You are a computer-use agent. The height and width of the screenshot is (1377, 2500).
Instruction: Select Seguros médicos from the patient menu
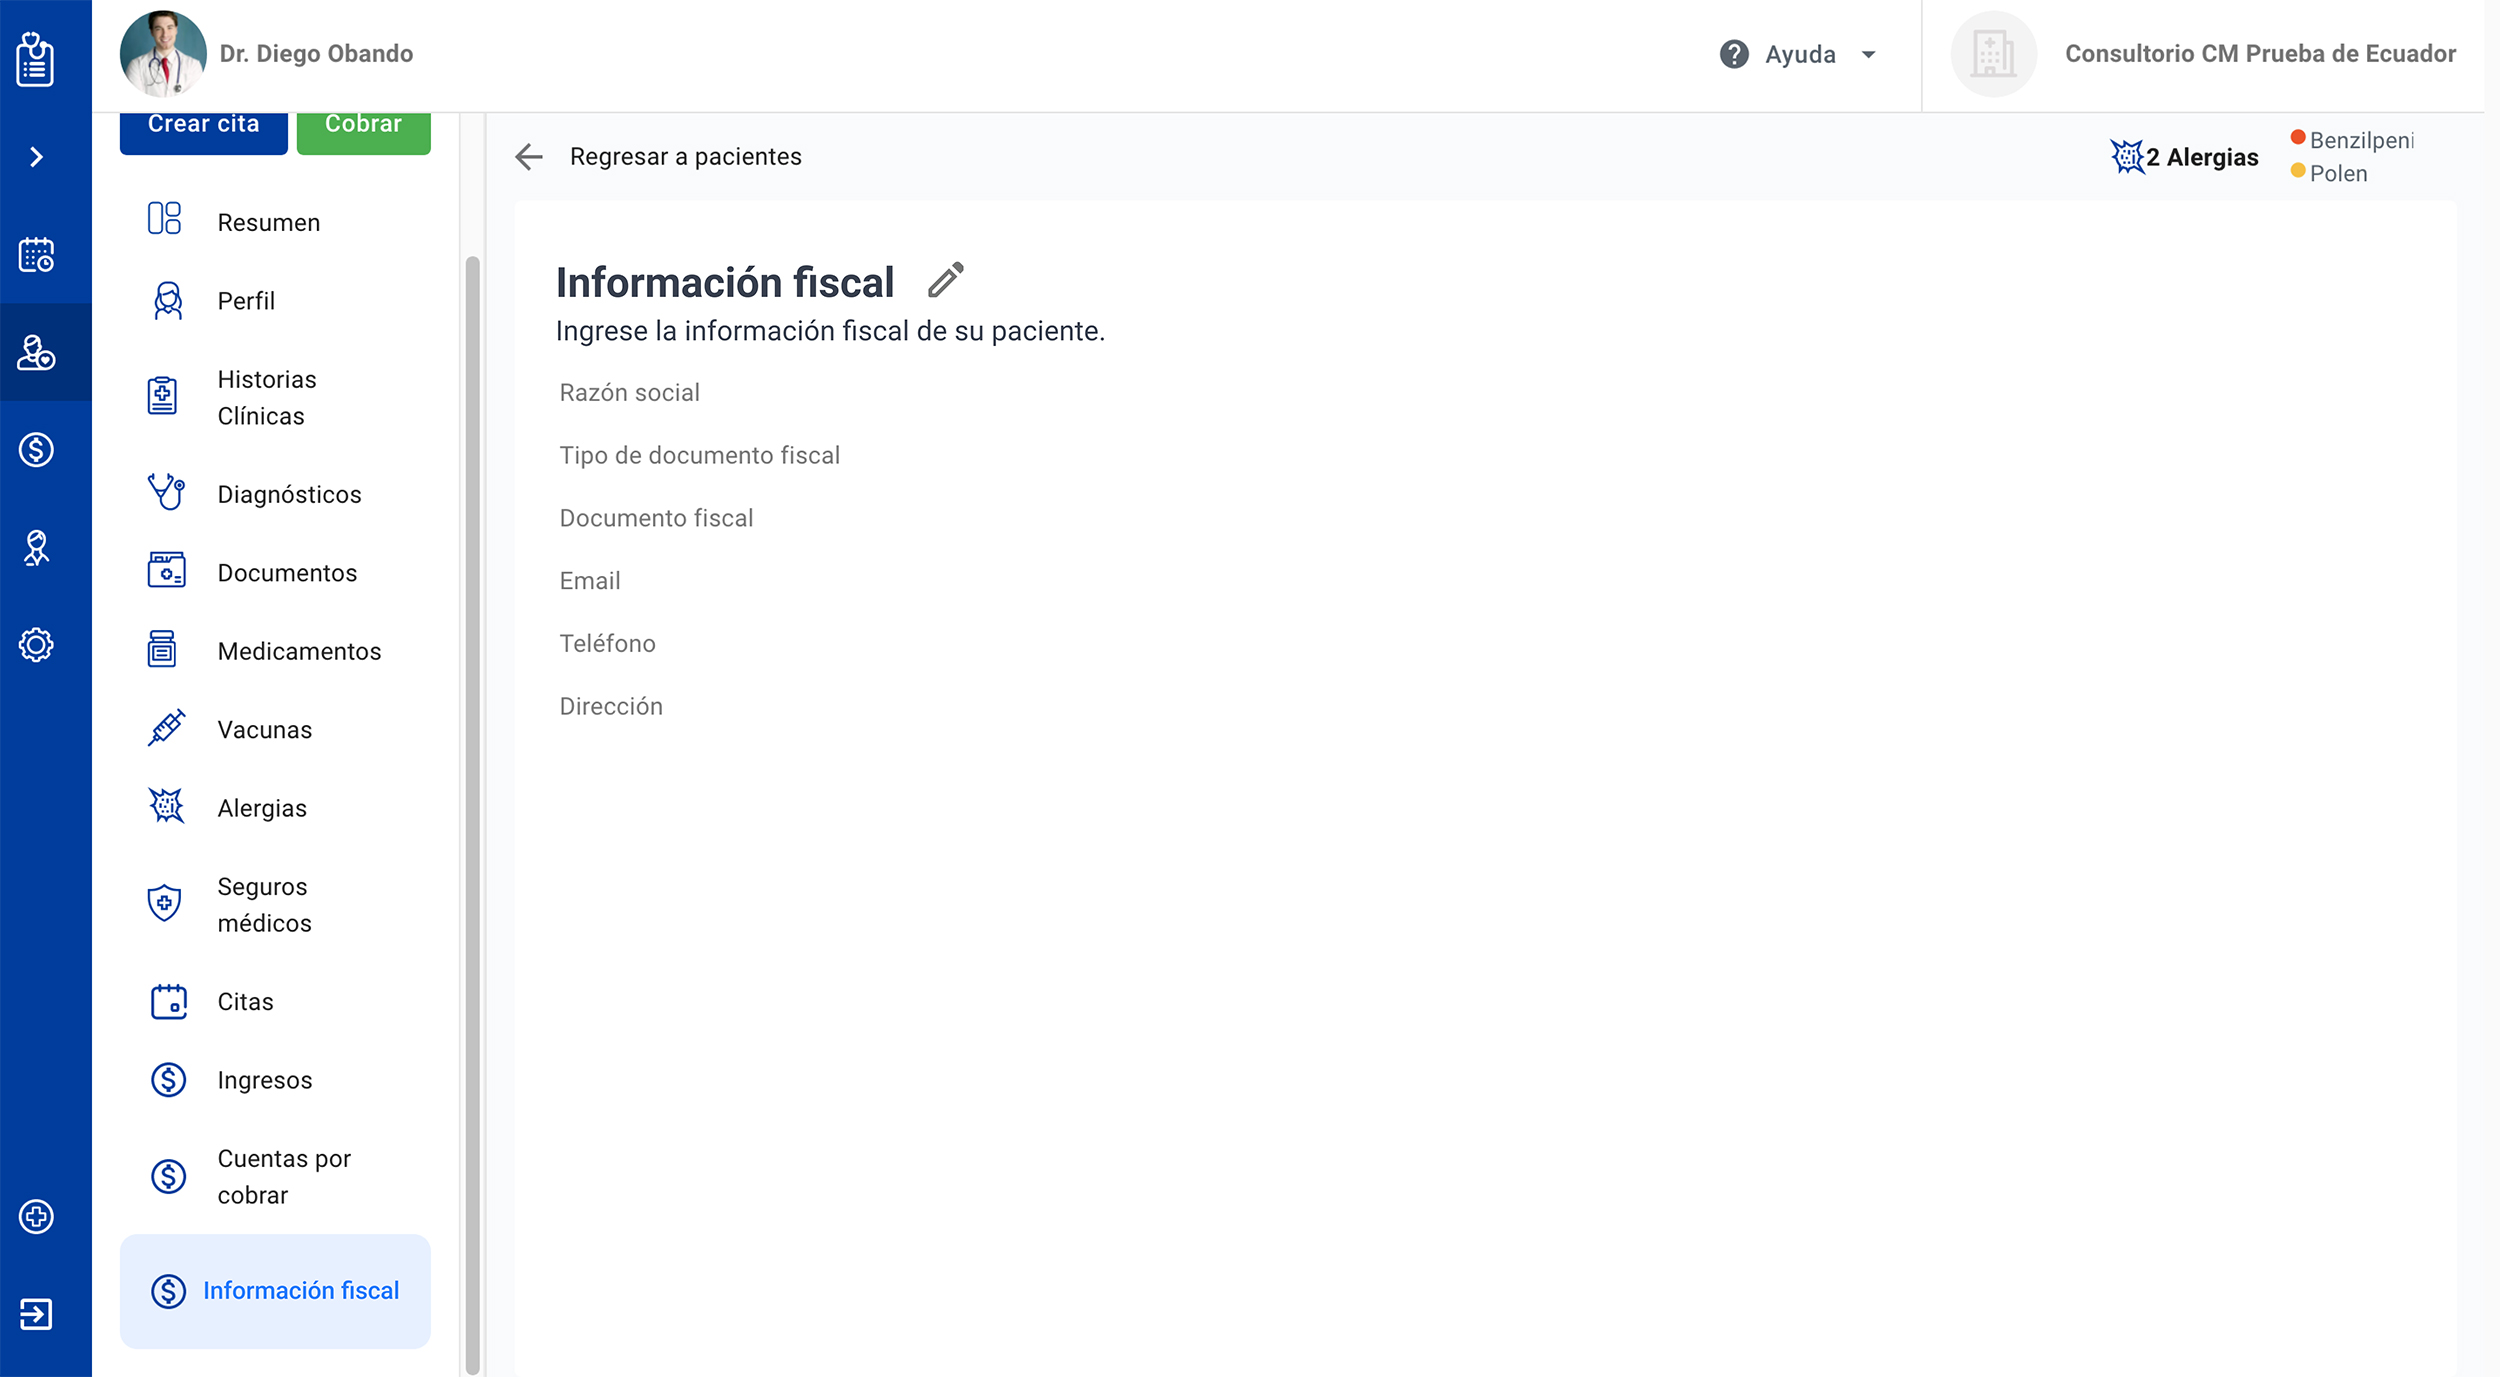coord(264,904)
